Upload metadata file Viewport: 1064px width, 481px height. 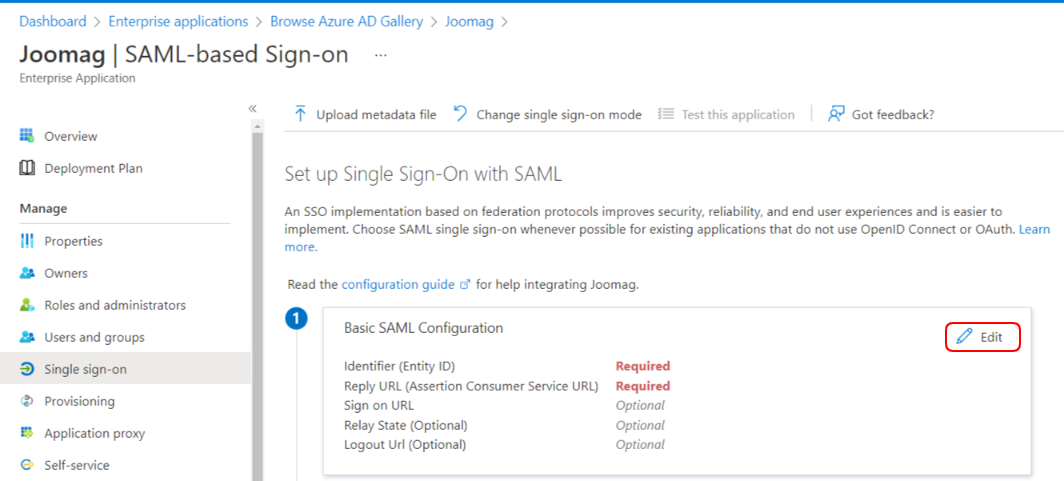point(365,115)
